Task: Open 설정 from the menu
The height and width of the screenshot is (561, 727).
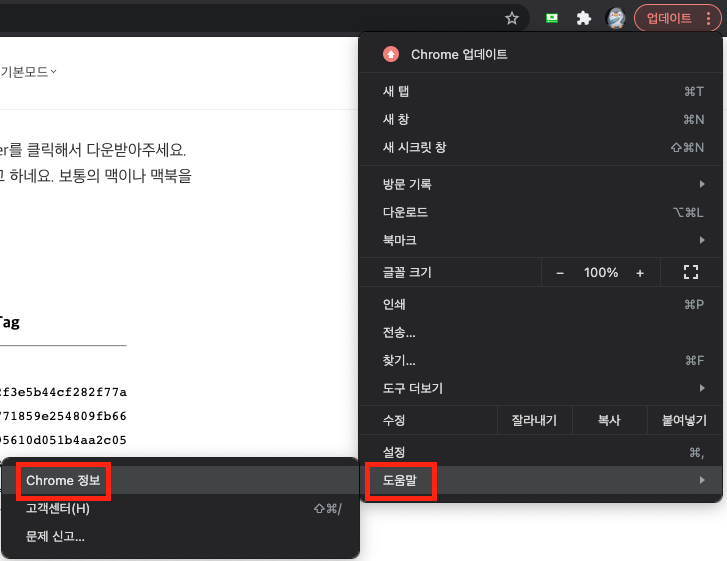Action: click(x=540, y=452)
